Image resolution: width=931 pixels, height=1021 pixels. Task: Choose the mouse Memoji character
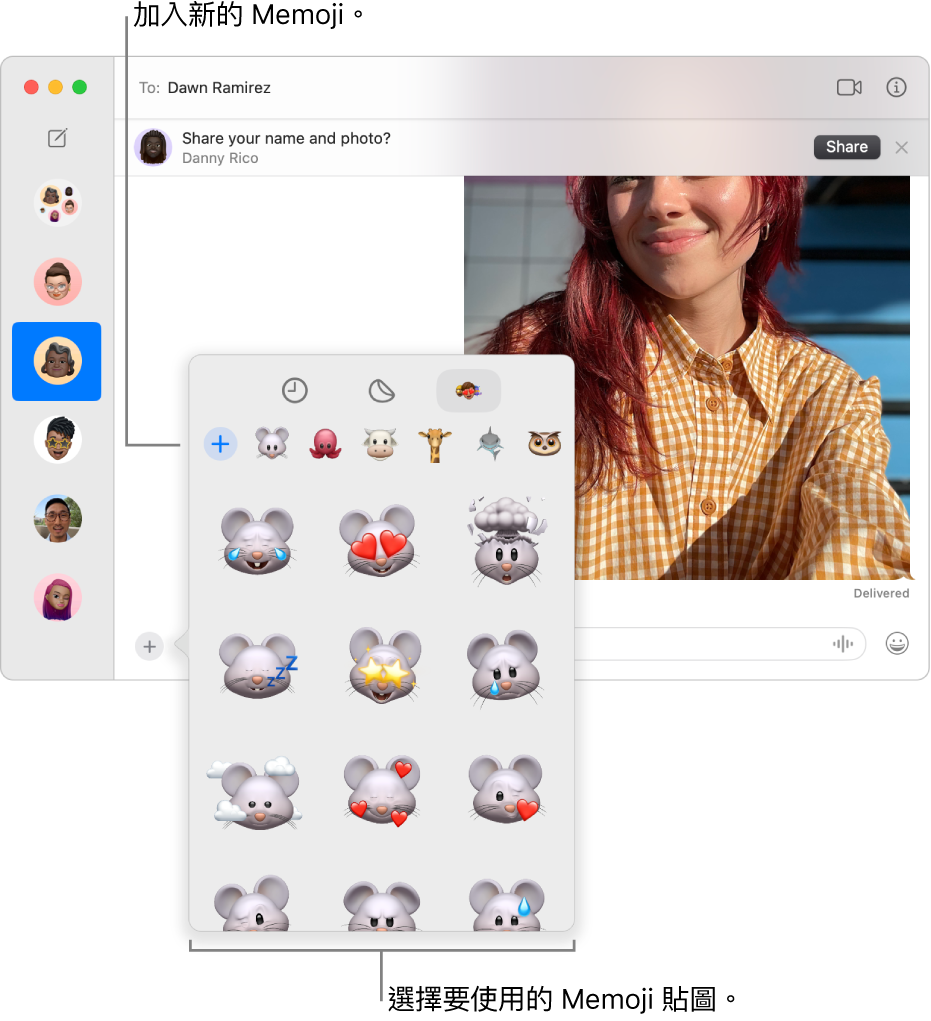[272, 444]
